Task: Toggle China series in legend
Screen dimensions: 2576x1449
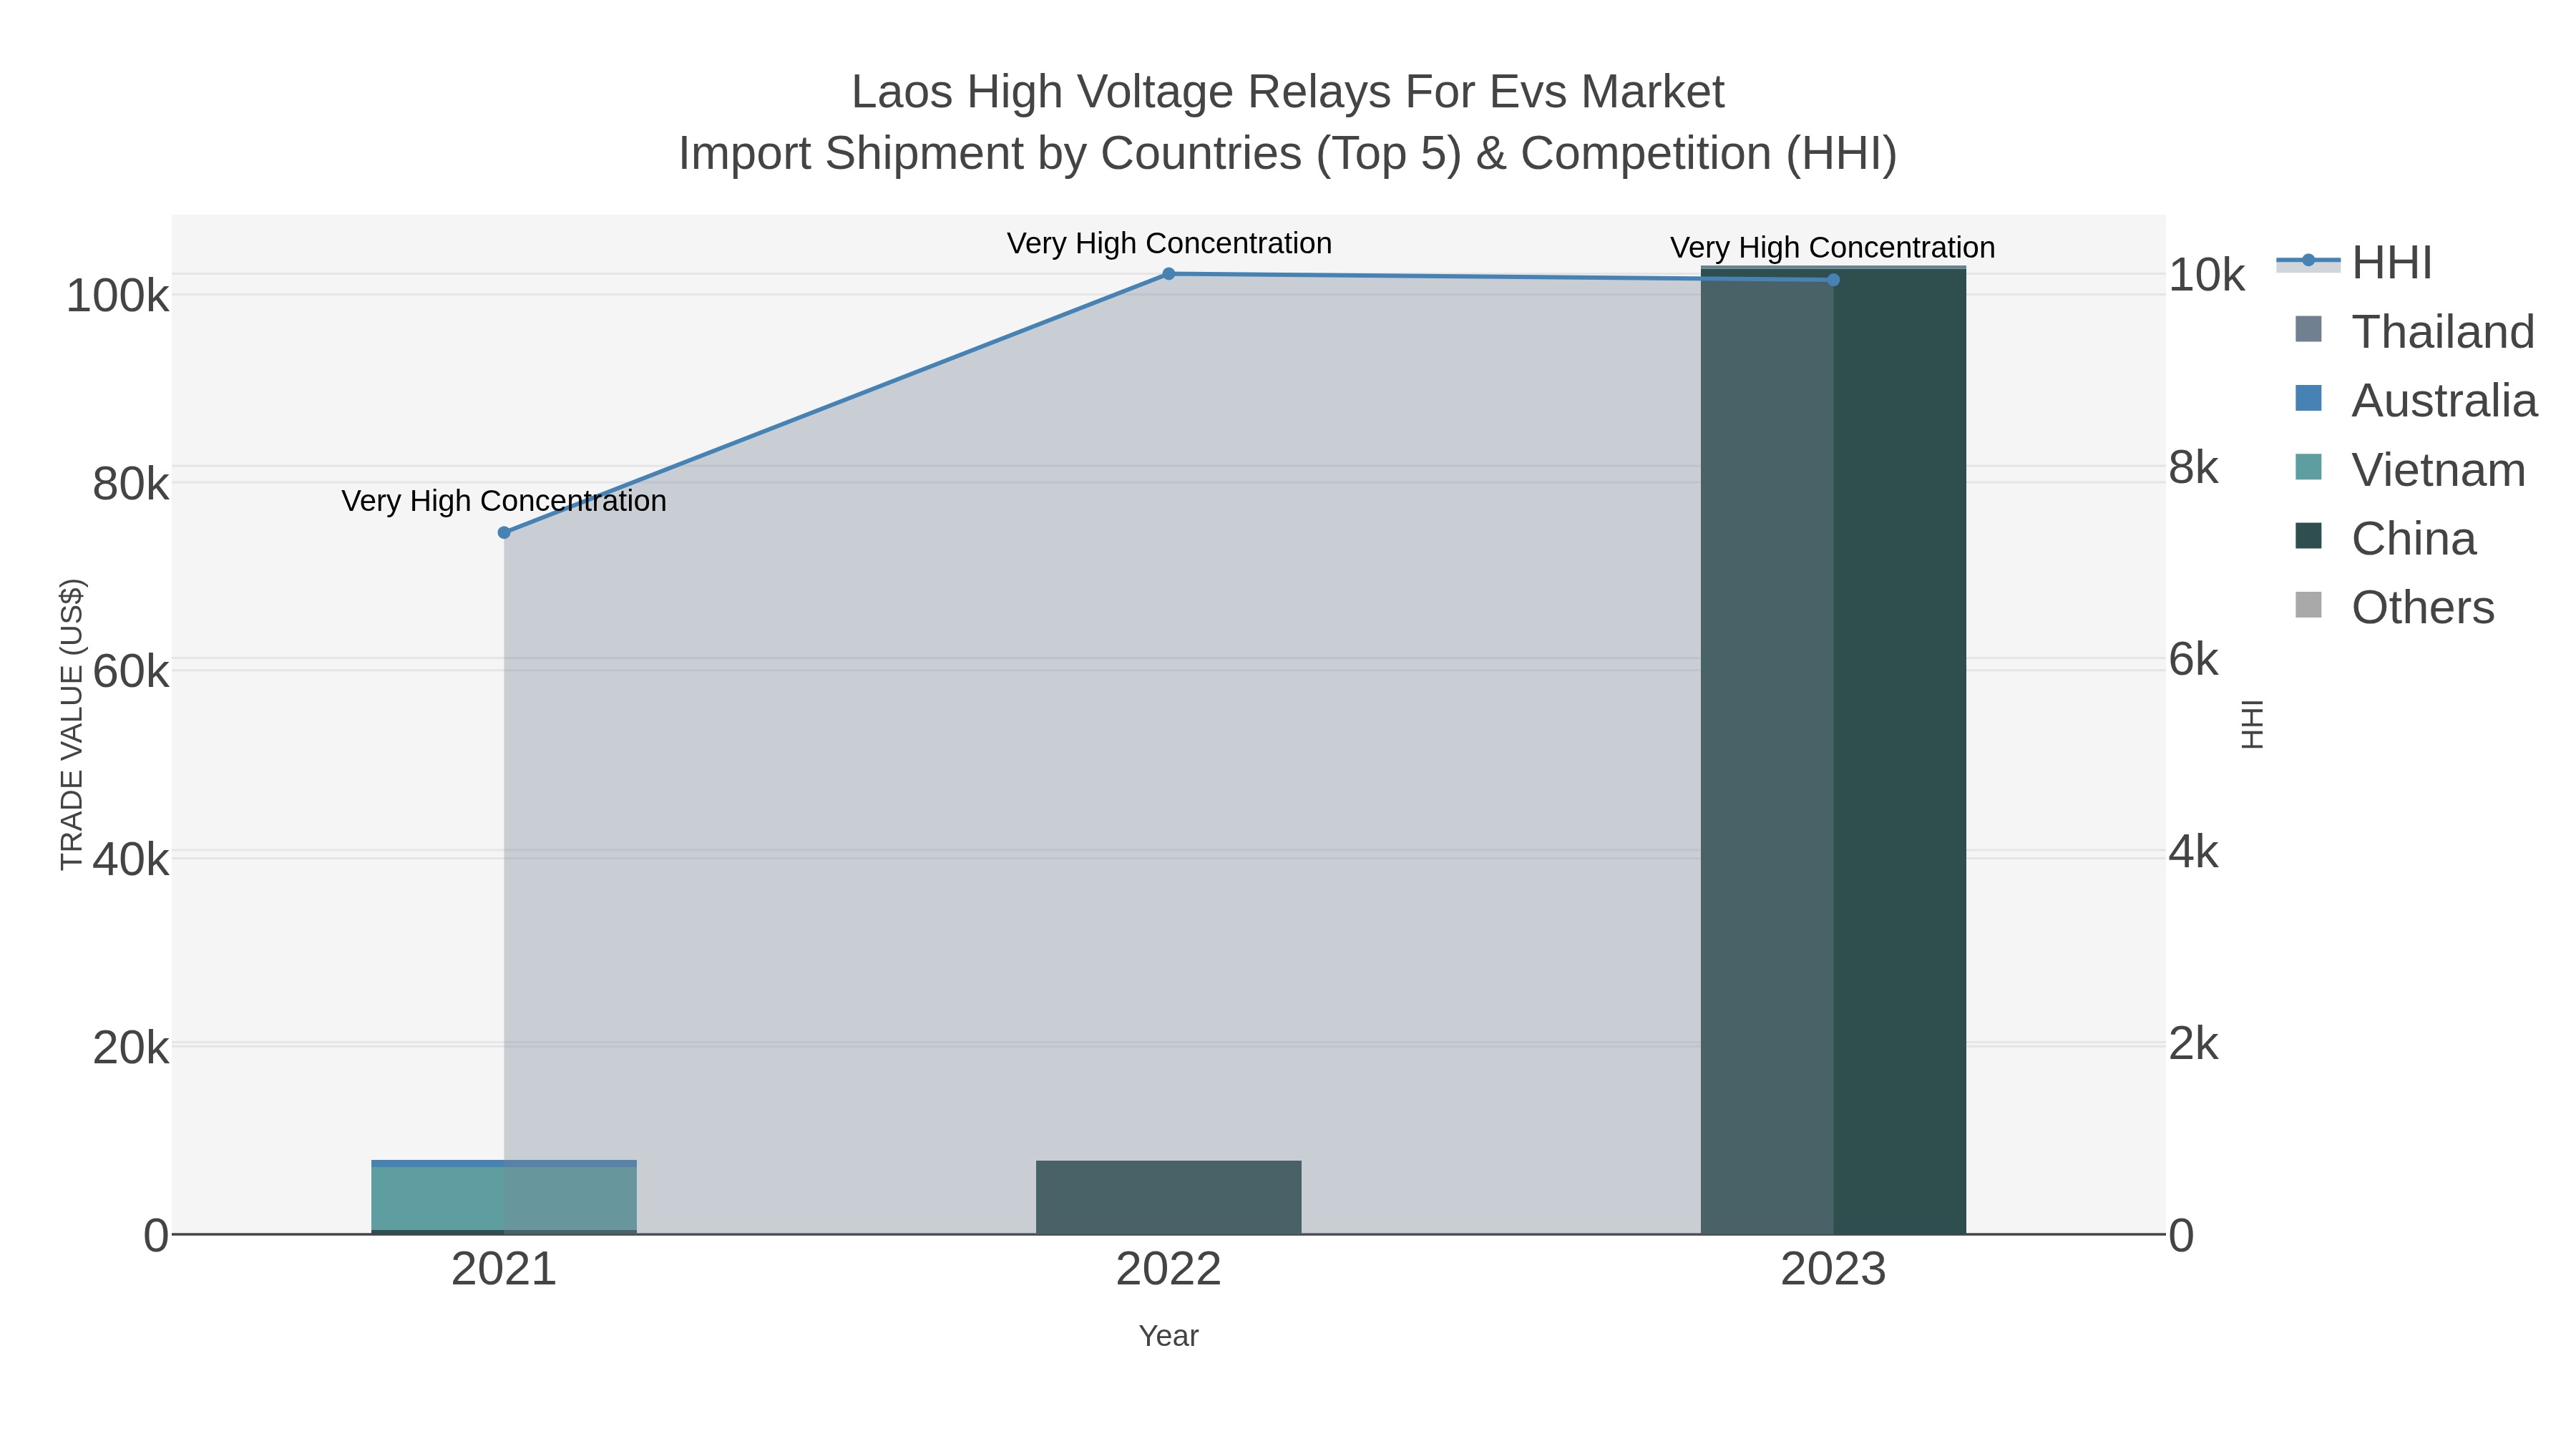Action: (x=2386, y=538)
